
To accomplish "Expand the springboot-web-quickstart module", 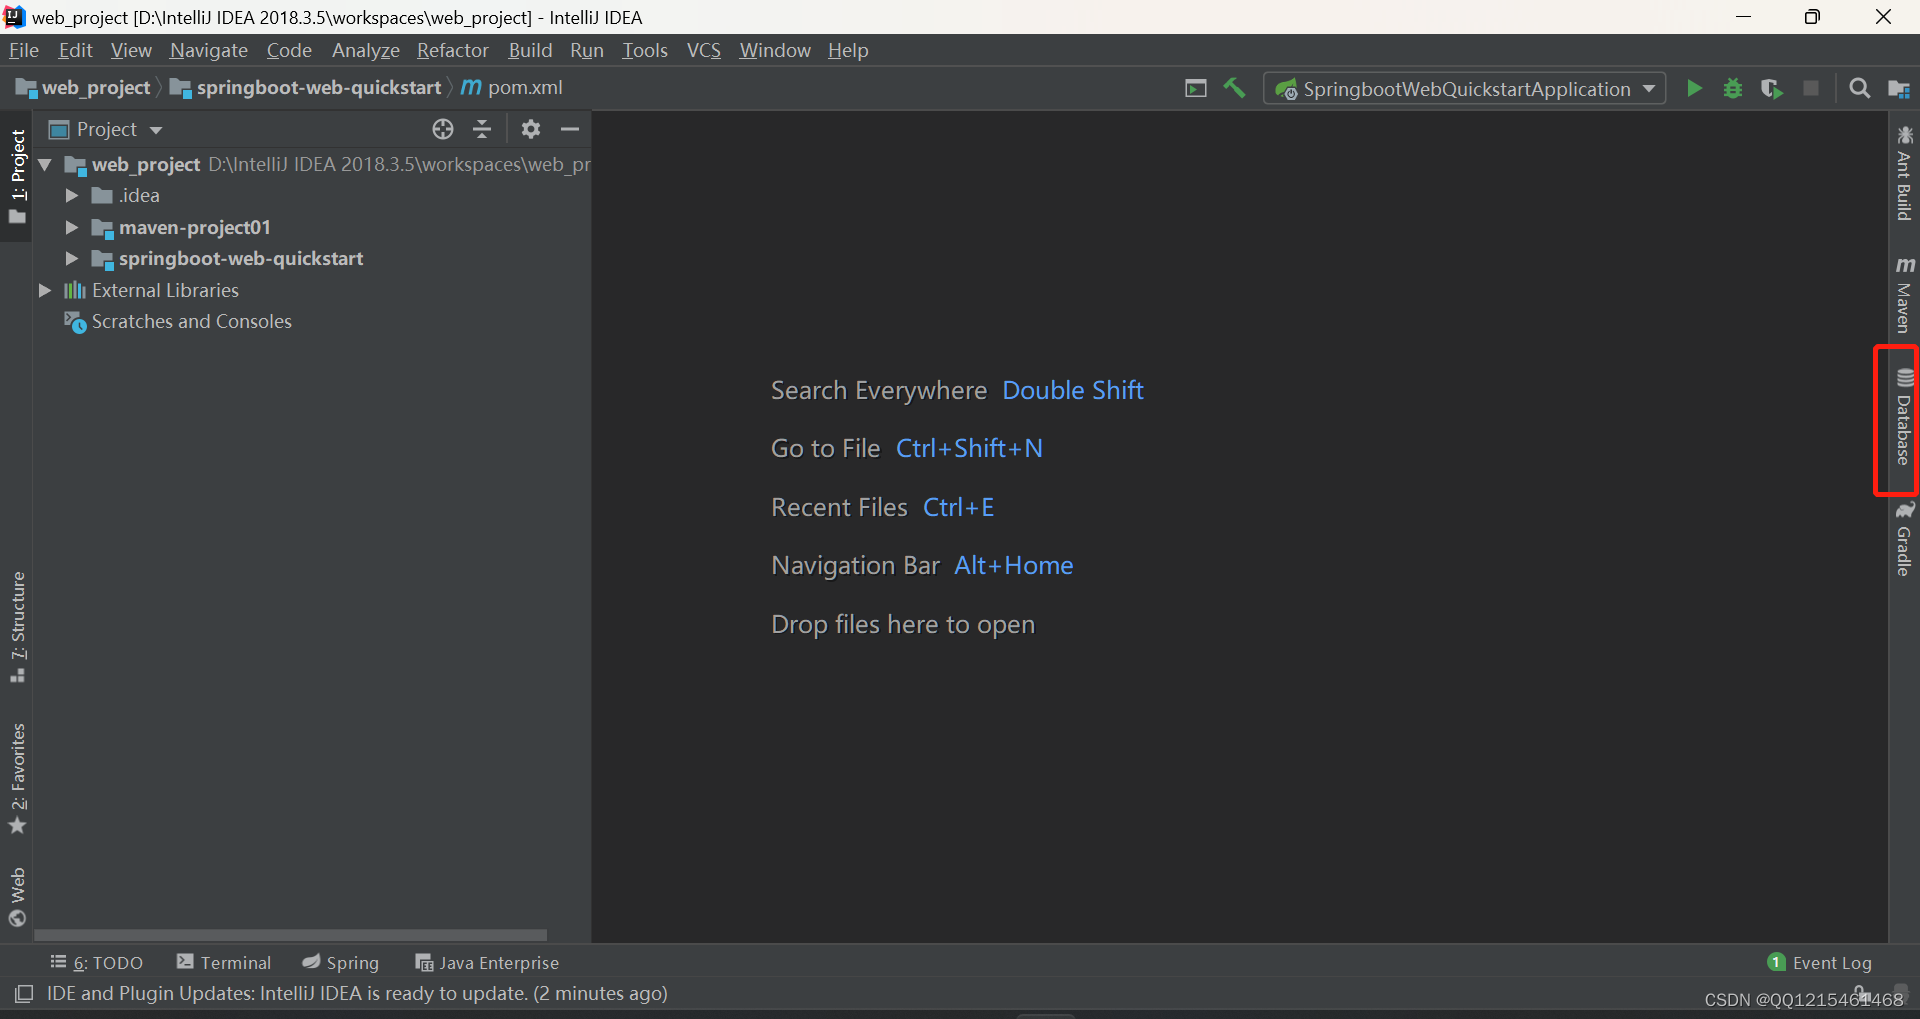I will (72, 259).
